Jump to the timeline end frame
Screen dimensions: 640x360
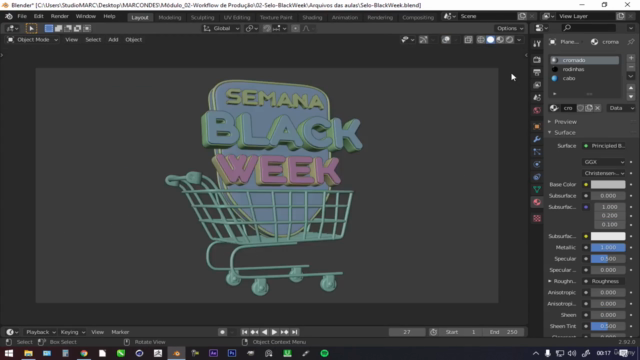coord(295,332)
